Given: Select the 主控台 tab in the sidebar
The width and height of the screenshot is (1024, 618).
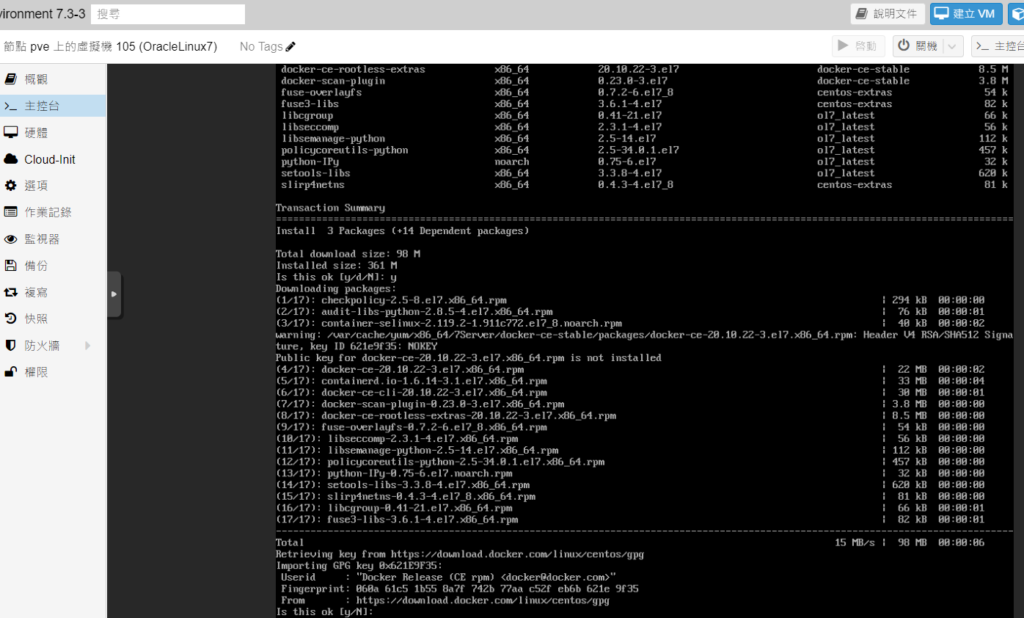Looking at the screenshot, I should (x=42, y=106).
